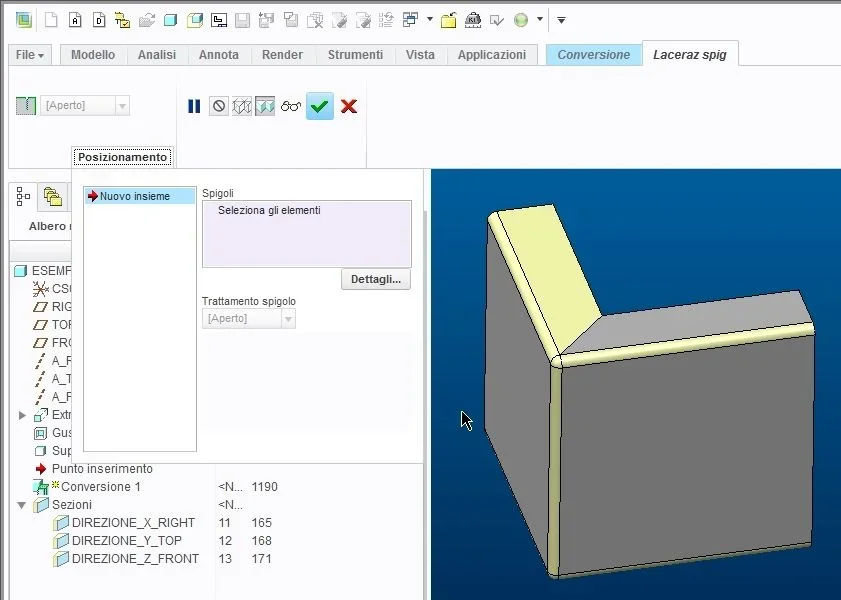Image resolution: width=841 pixels, height=600 pixels.
Task: Open the Strumenti ribbon tab
Action: point(355,55)
